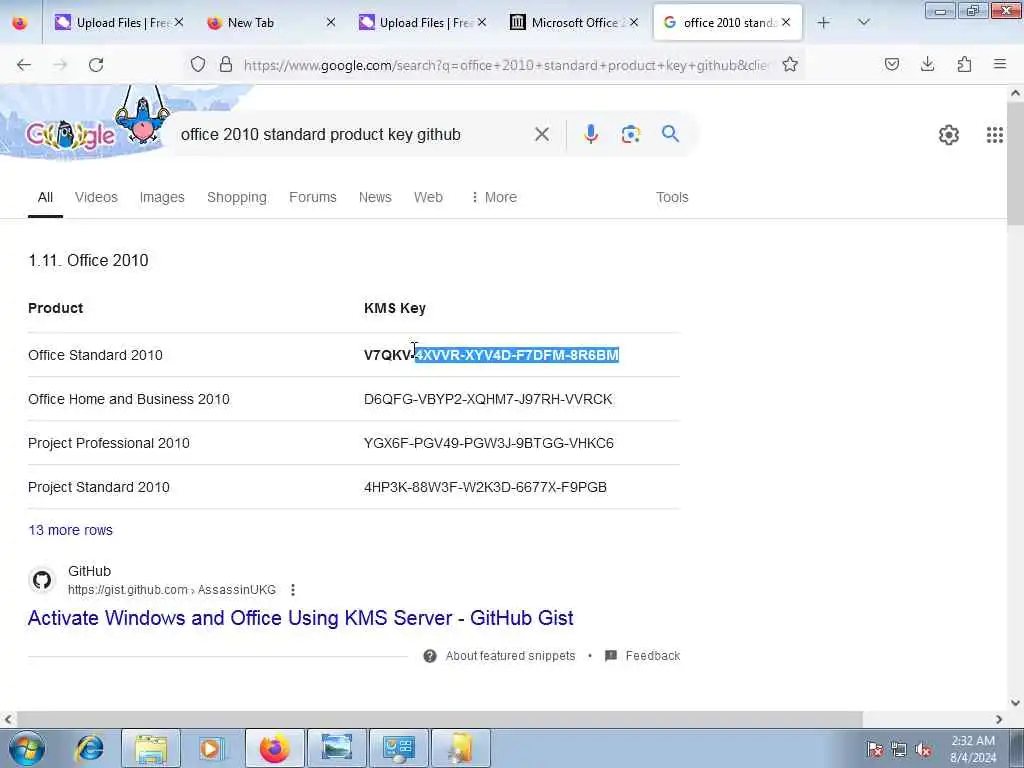This screenshot has width=1024, height=768.
Task: Clear the Google search box with X
Action: [x=542, y=135]
